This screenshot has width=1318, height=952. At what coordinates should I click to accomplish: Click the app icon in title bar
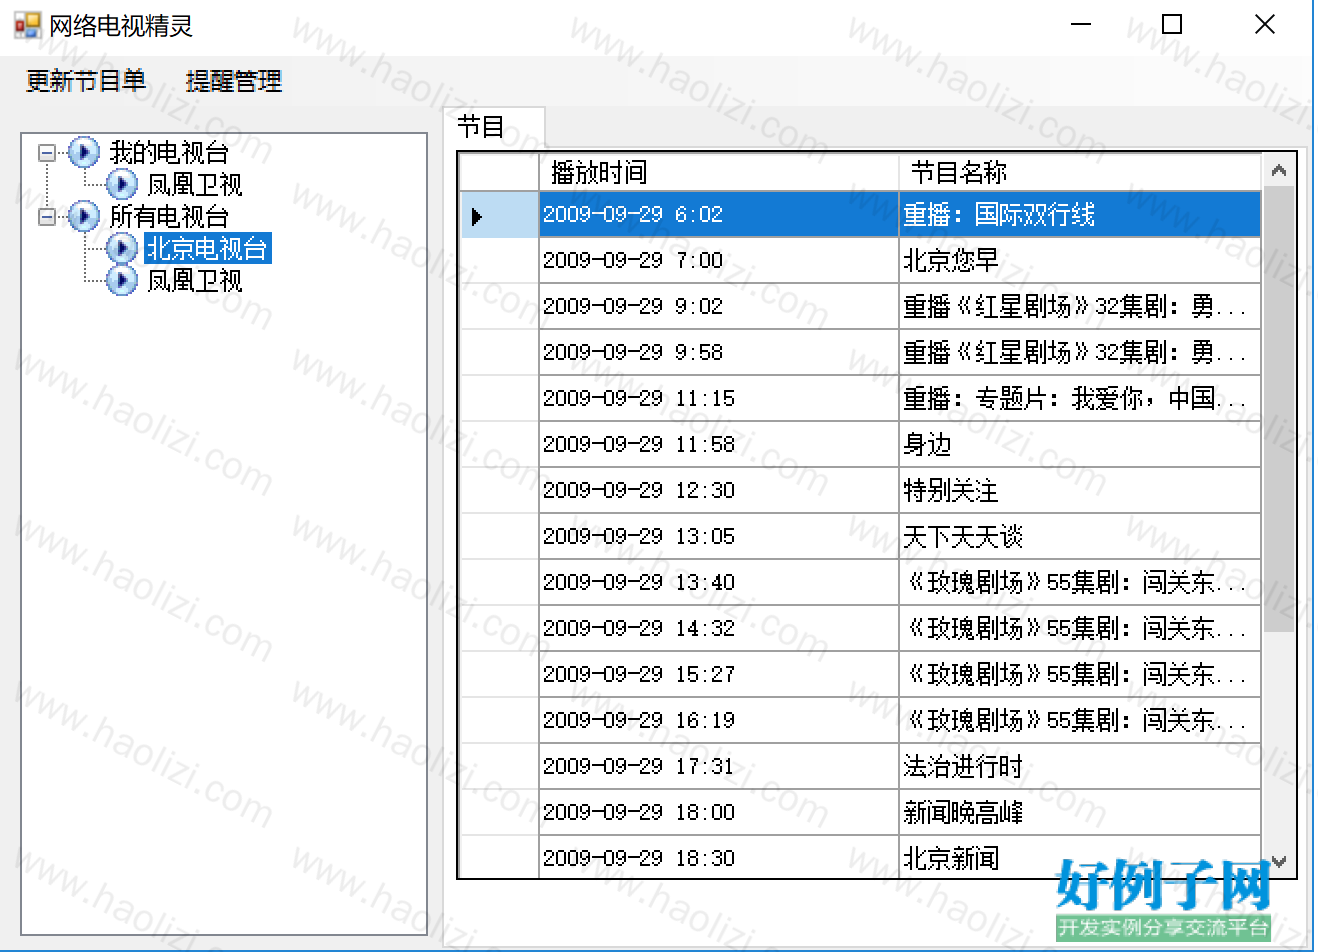tap(27, 25)
